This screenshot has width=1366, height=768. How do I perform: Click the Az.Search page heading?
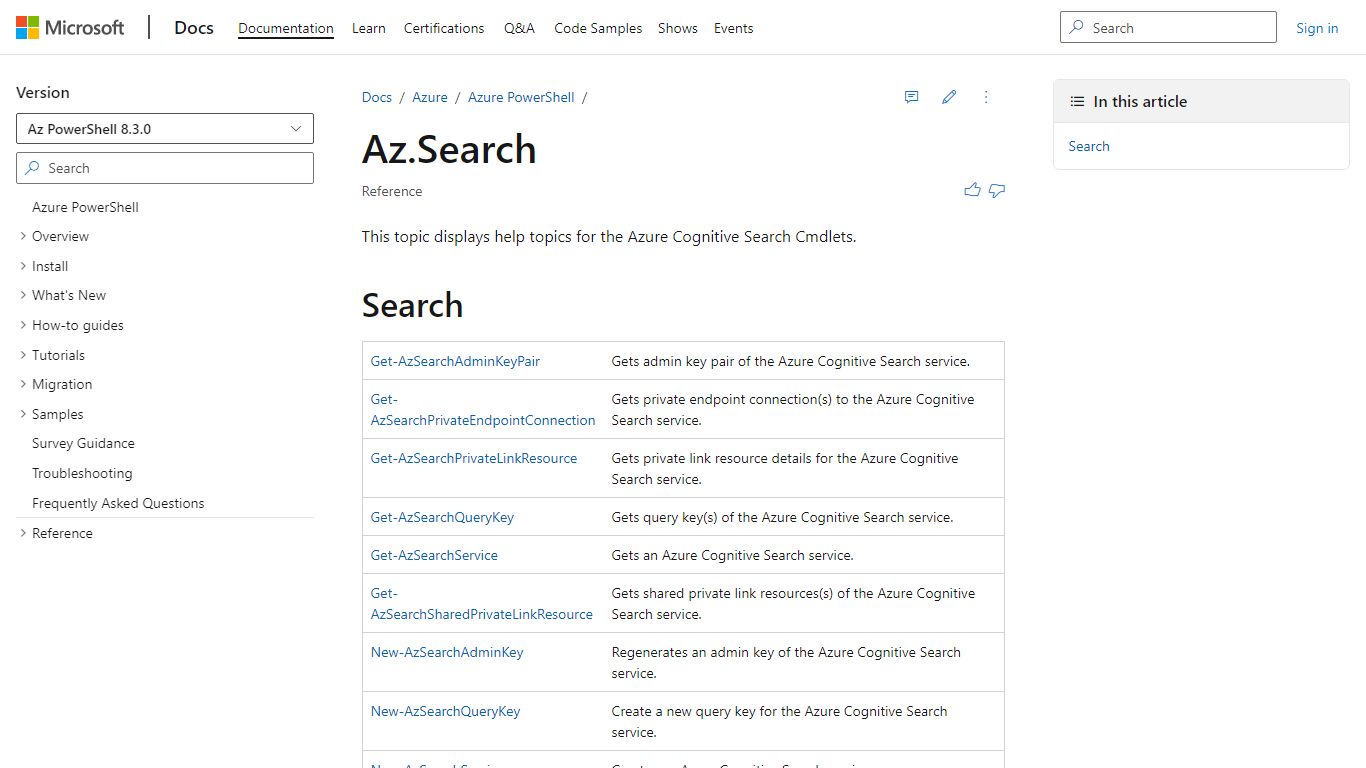pyautogui.click(x=449, y=149)
